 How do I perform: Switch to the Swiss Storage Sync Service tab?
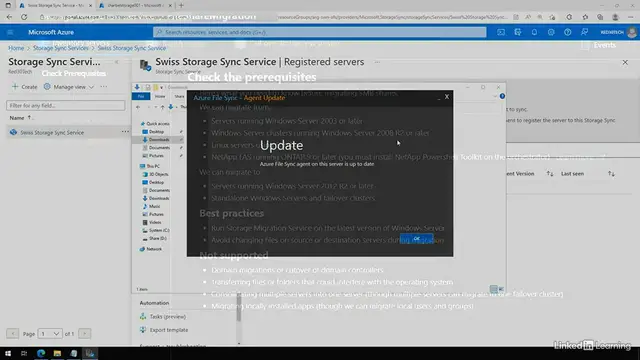tap(55, 6)
